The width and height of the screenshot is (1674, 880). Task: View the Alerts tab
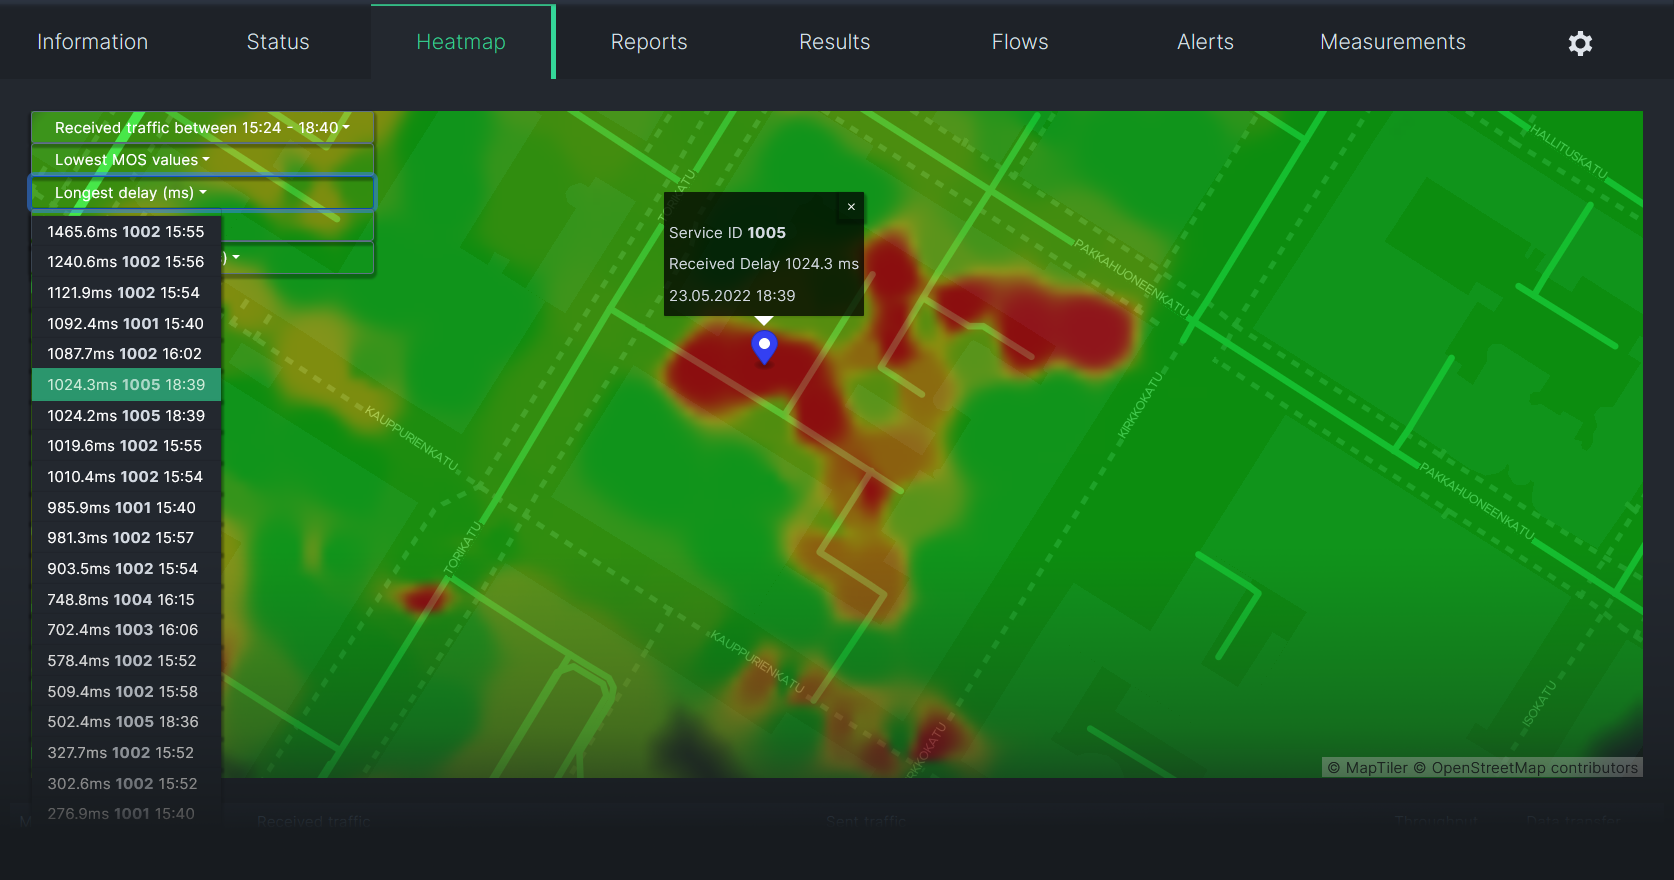1205,42
